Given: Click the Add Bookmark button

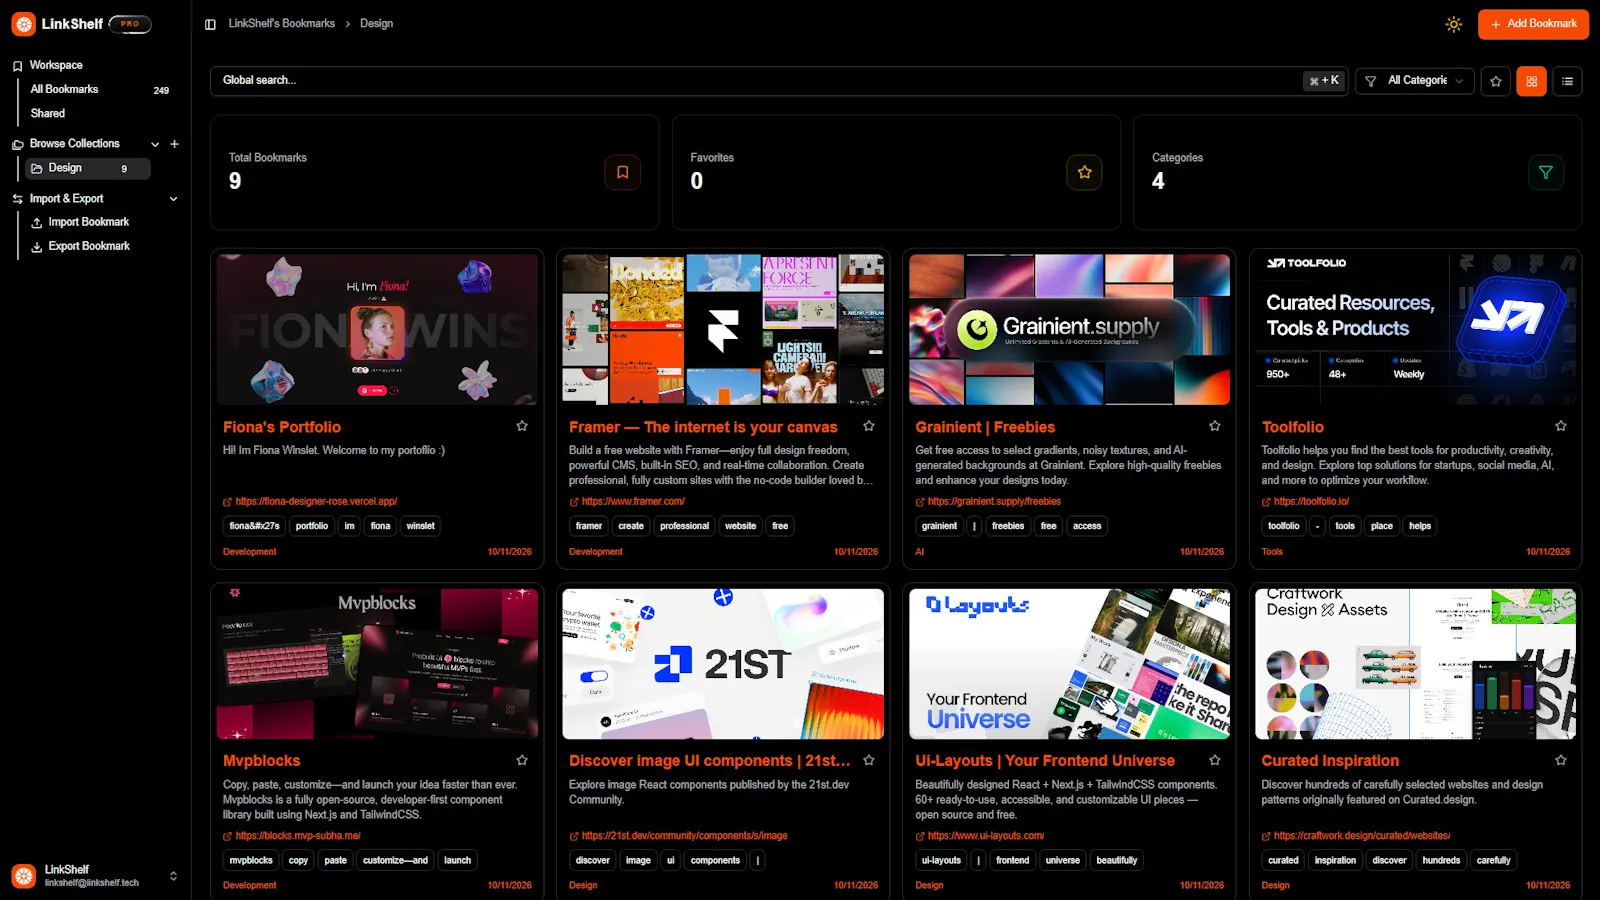Looking at the screenshot, I should 1533,24.
